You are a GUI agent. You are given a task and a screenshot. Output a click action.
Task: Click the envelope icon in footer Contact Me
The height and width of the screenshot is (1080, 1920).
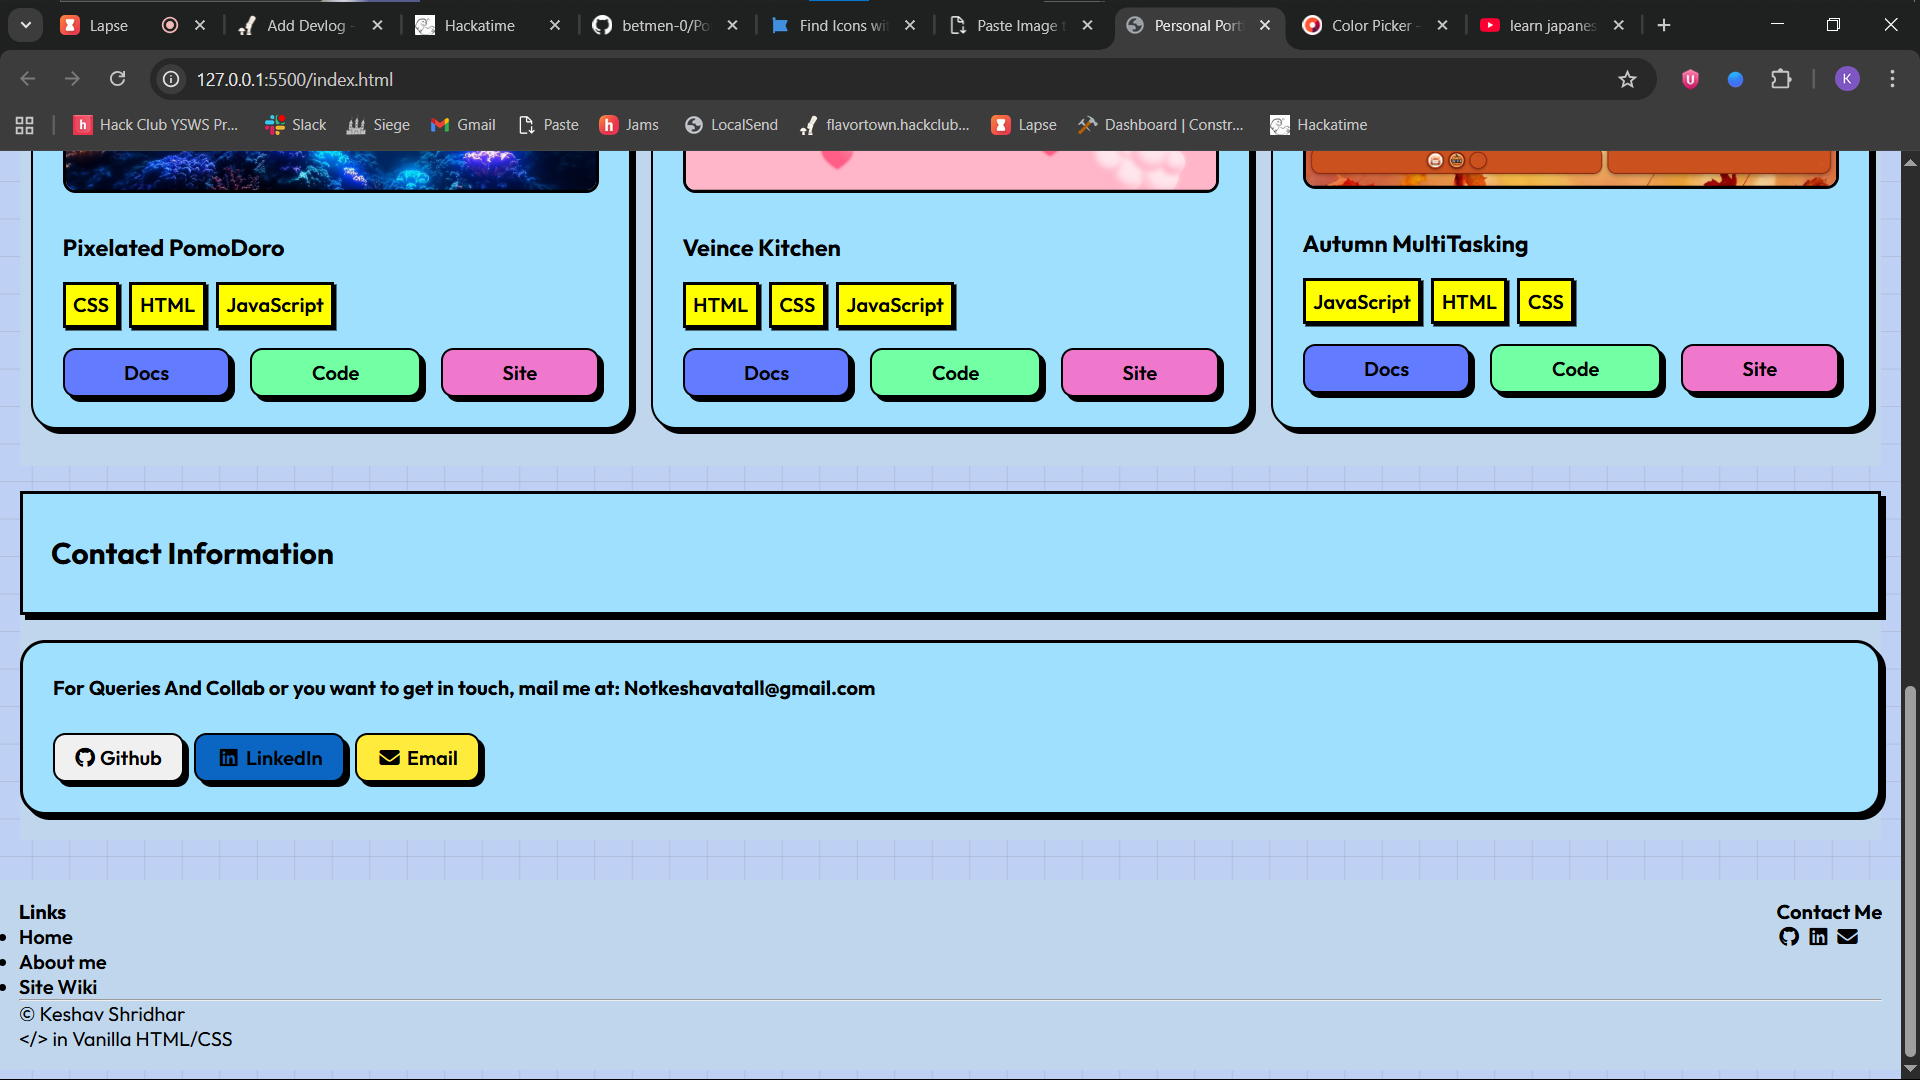coord(1847,937)
